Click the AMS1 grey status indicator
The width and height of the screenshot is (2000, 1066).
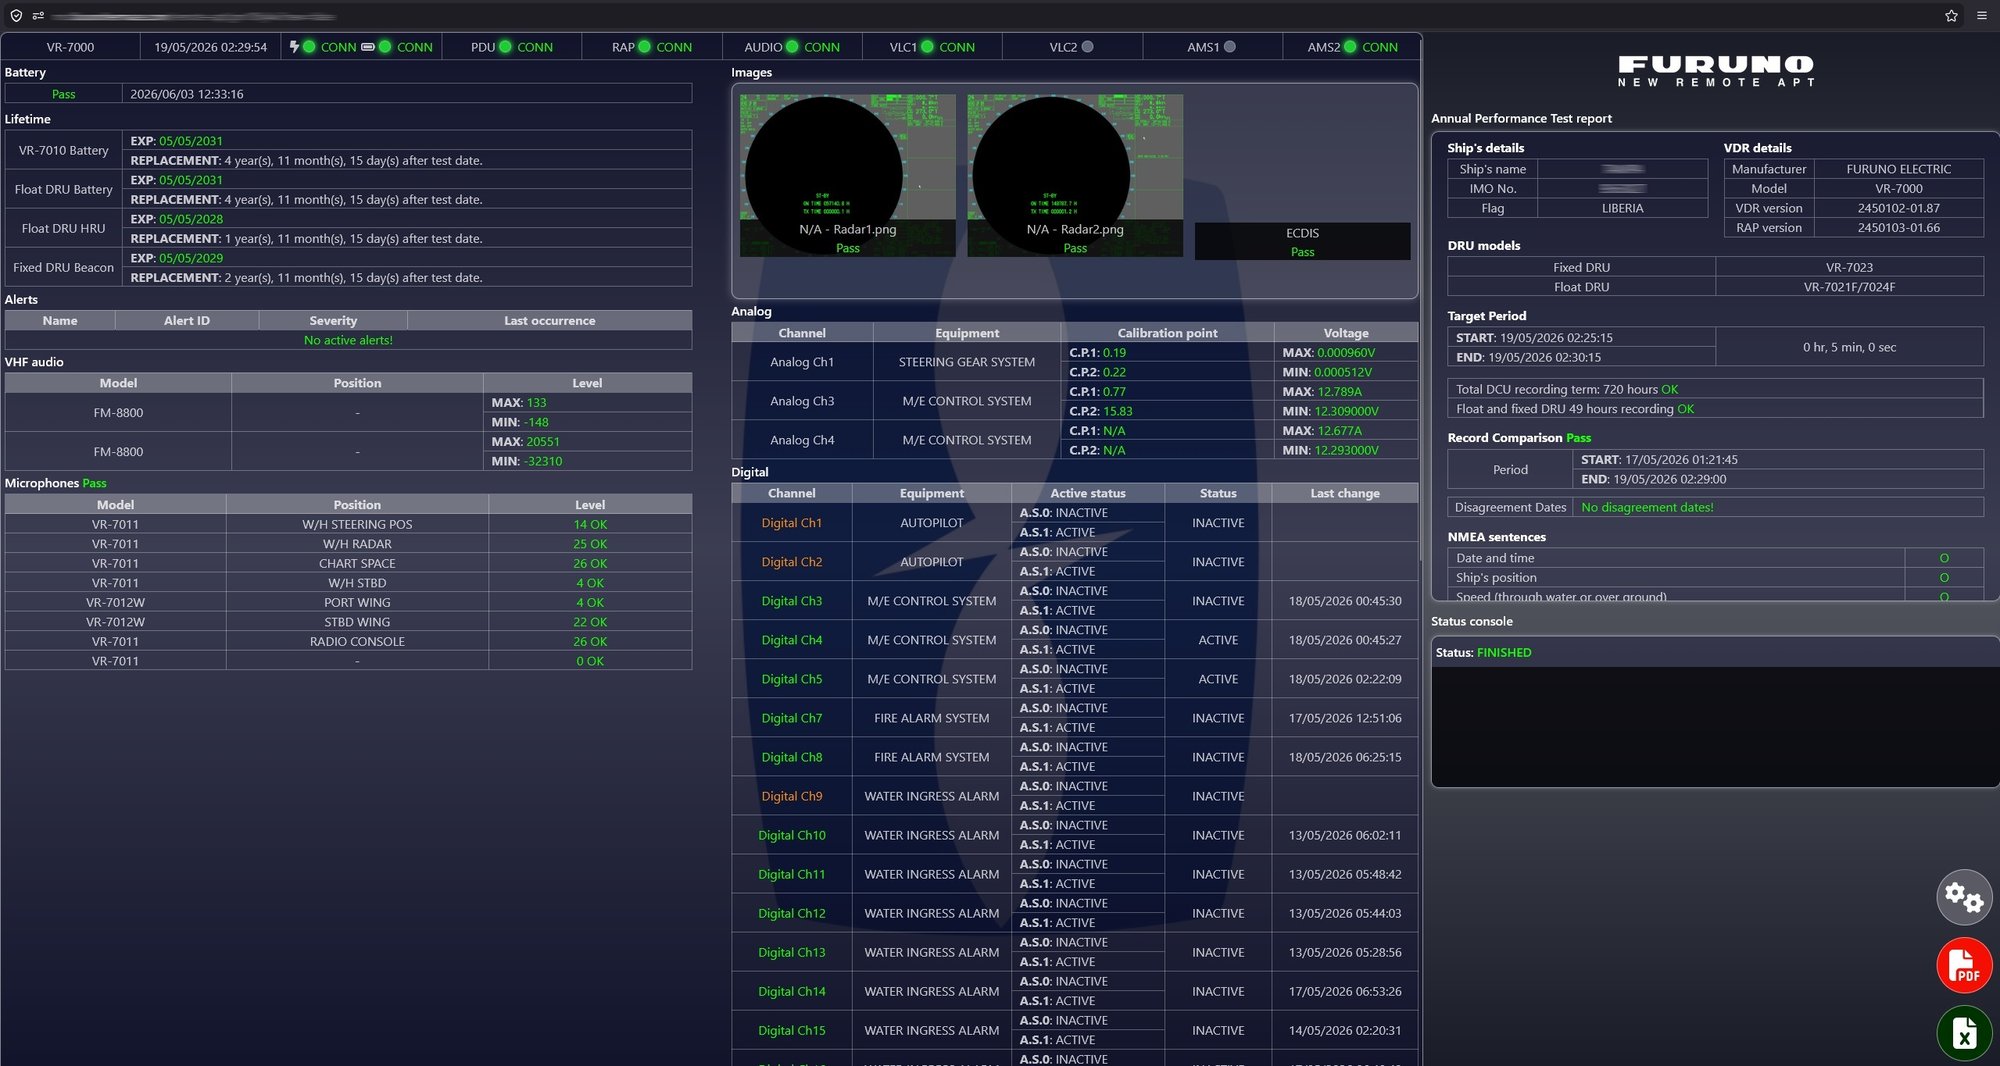[1229, 47]
